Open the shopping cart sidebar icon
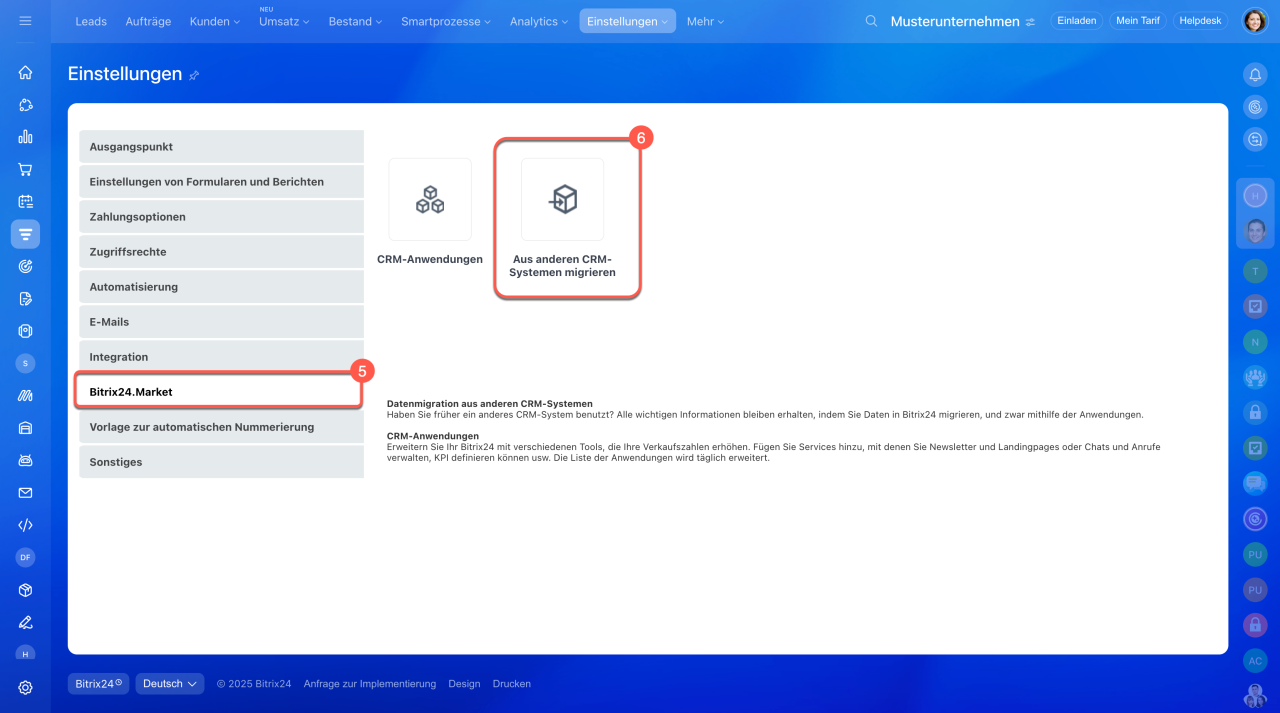 click(x=25, y=169)
